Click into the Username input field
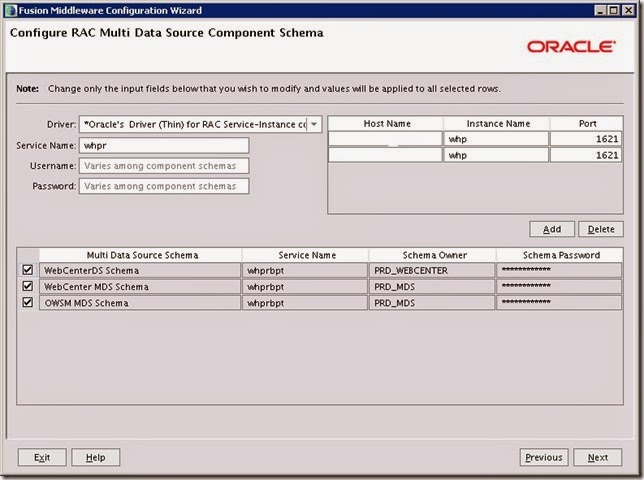The image size is (644, 480). point(164,166)
